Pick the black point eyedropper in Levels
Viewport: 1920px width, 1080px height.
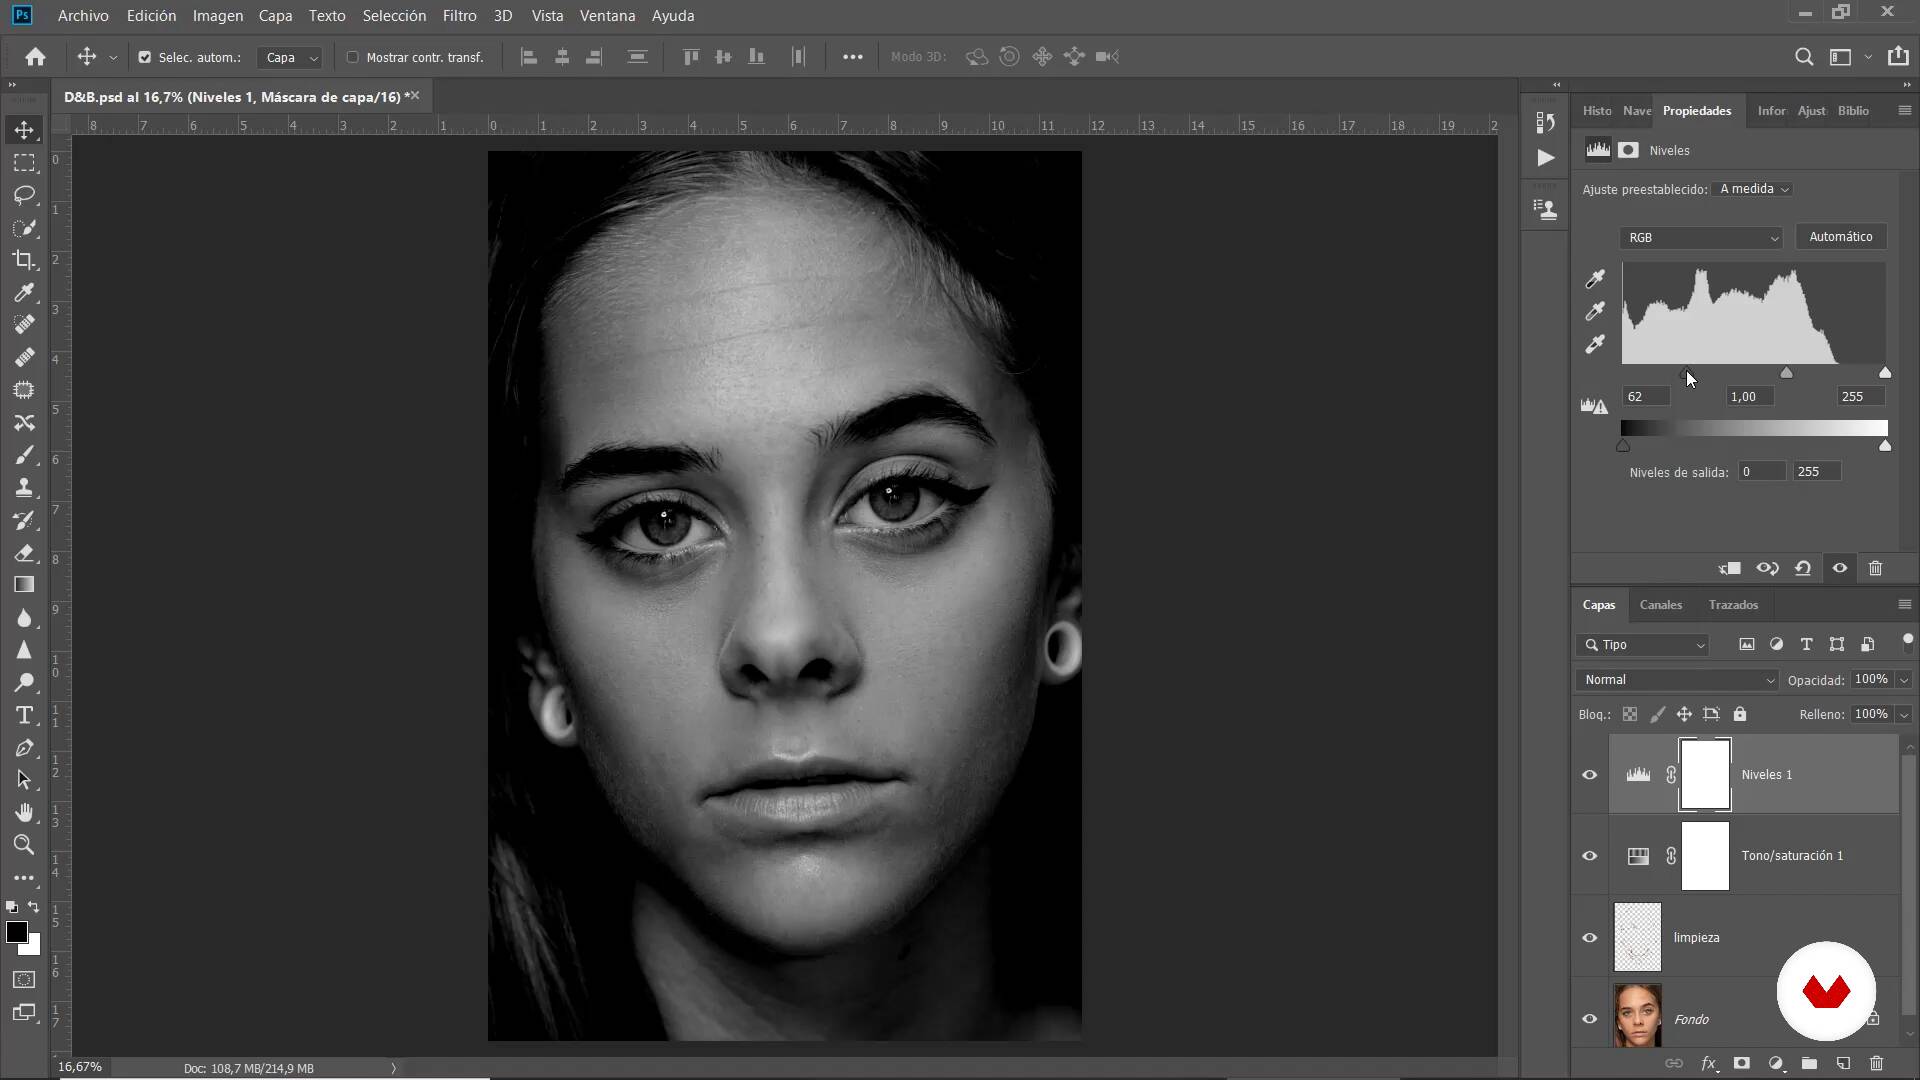1595,279
